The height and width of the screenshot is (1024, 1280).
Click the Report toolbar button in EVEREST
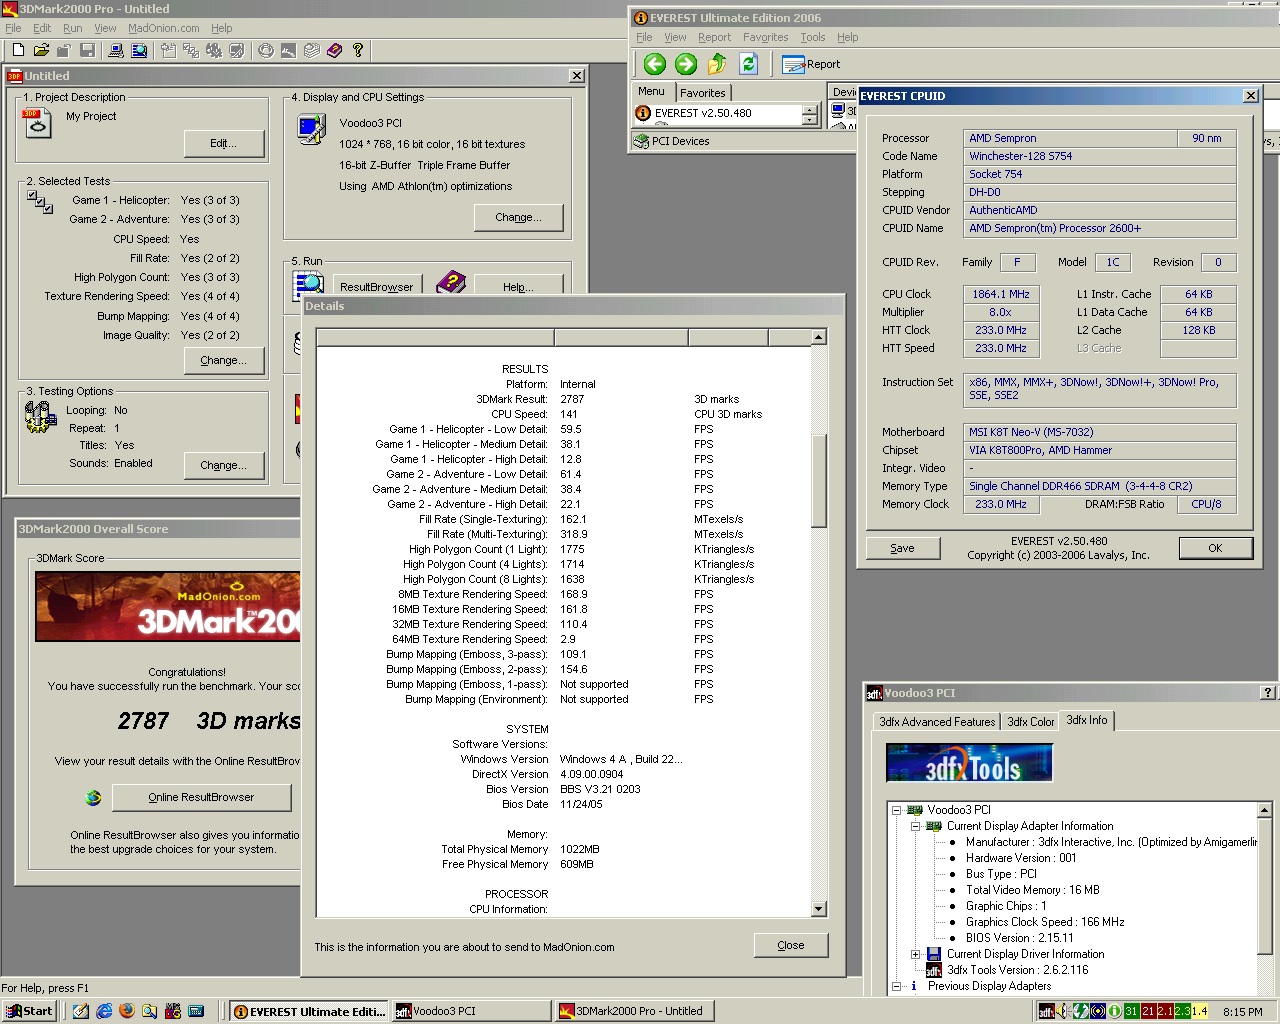click(811, 64)
